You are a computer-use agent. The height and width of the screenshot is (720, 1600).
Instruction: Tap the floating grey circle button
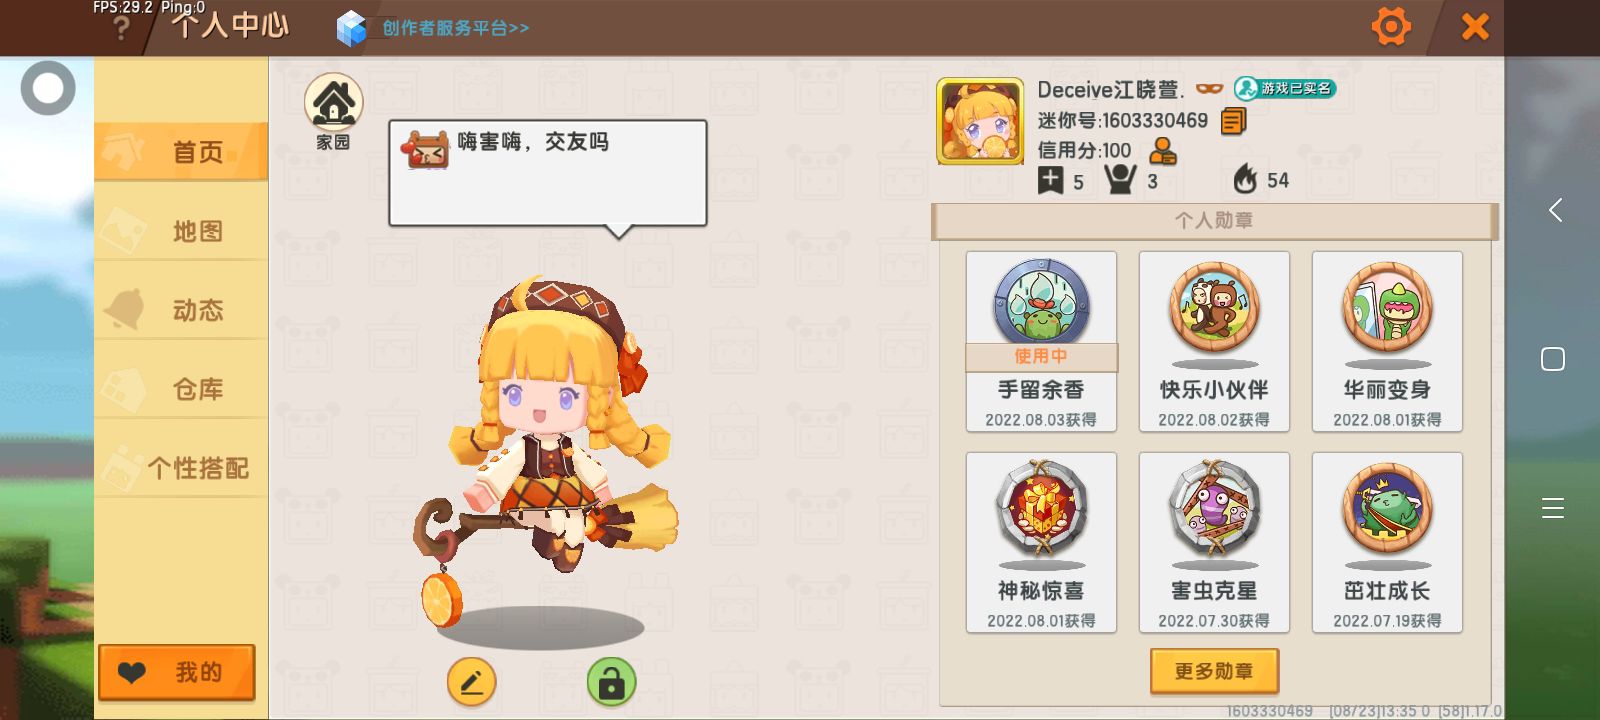(48, 88)
